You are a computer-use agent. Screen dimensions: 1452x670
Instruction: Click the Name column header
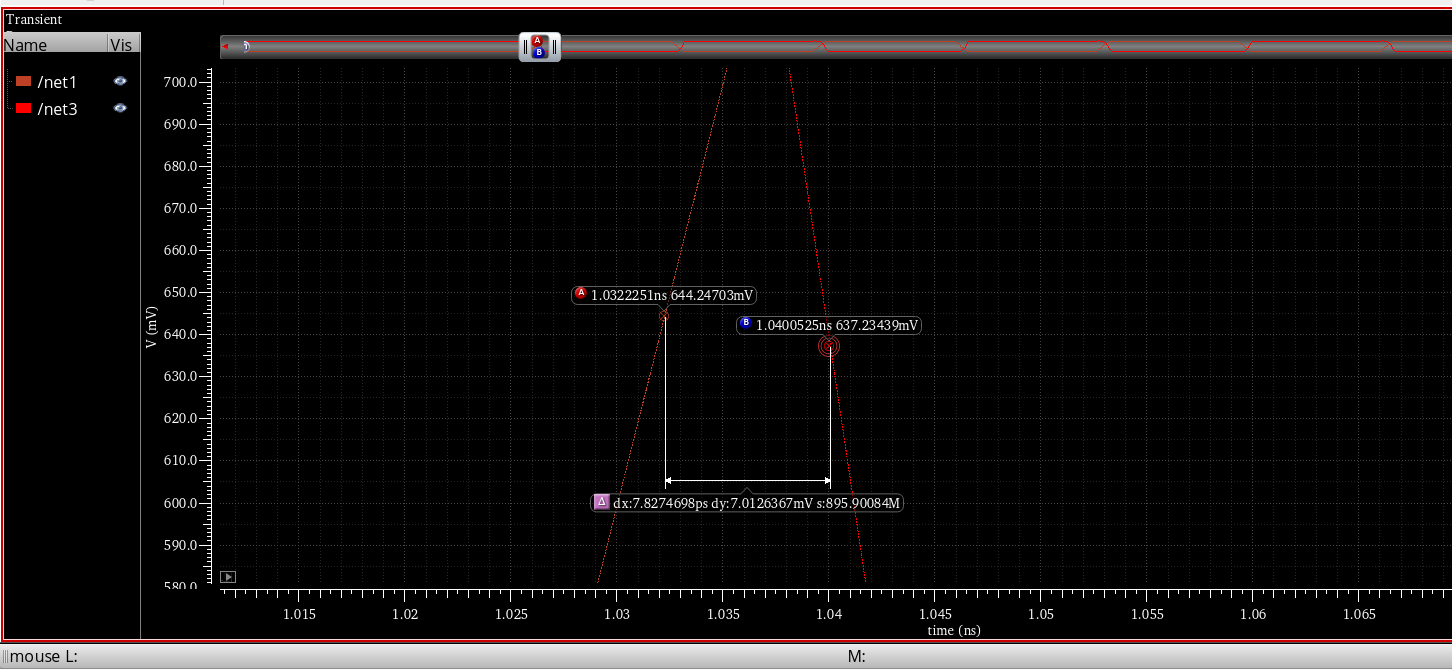tap(26, 44)
